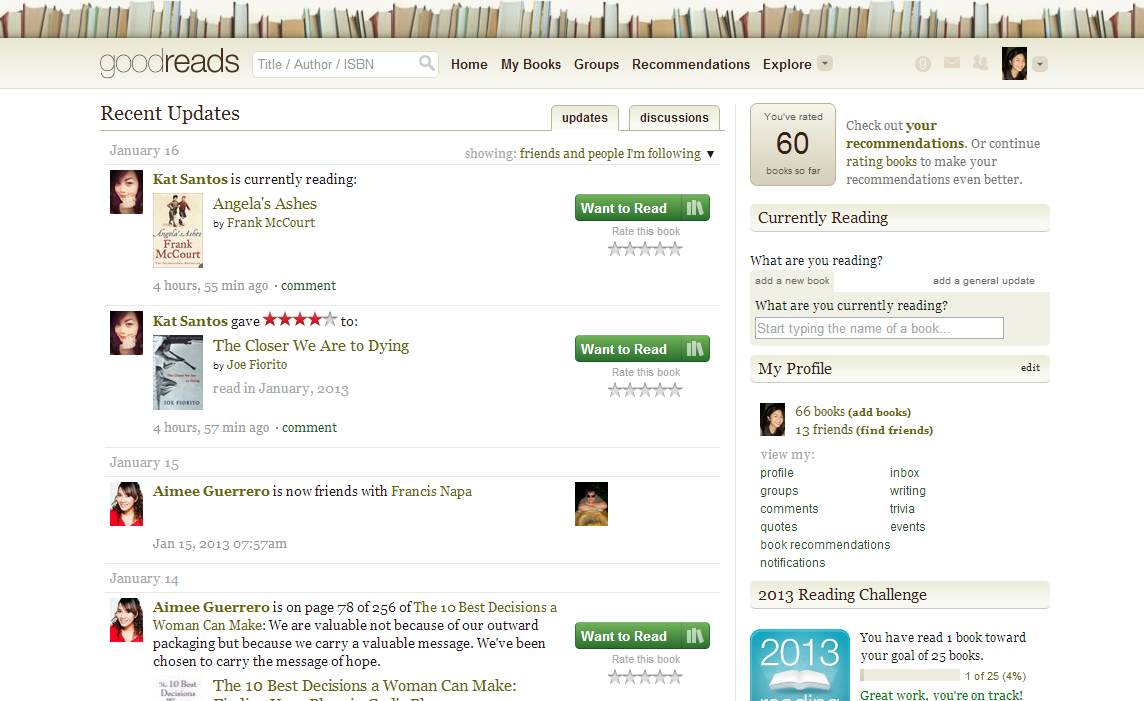Select the add a general update tab
This screenshot has width=1144, height=701.
tap(983, 281)
